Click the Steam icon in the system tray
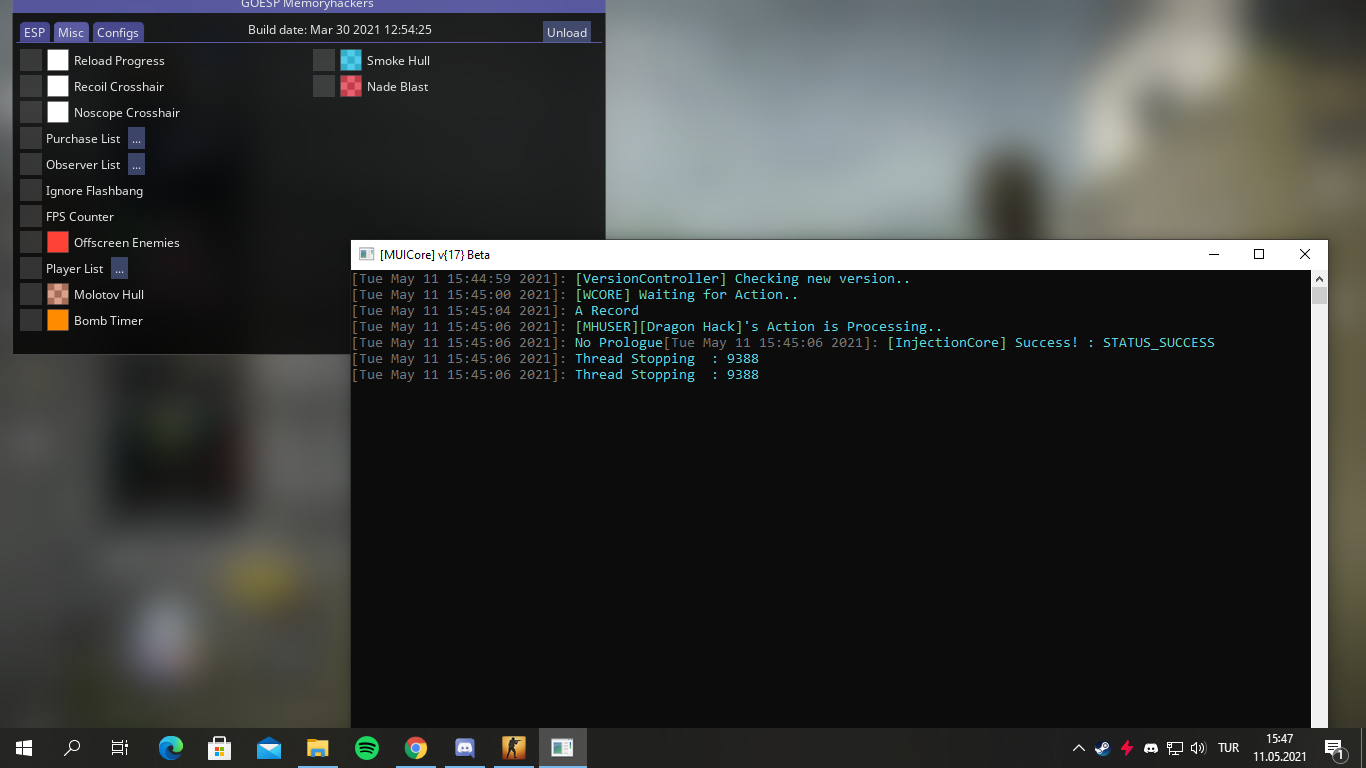Screen dimensions: 1366x768 1103,748
